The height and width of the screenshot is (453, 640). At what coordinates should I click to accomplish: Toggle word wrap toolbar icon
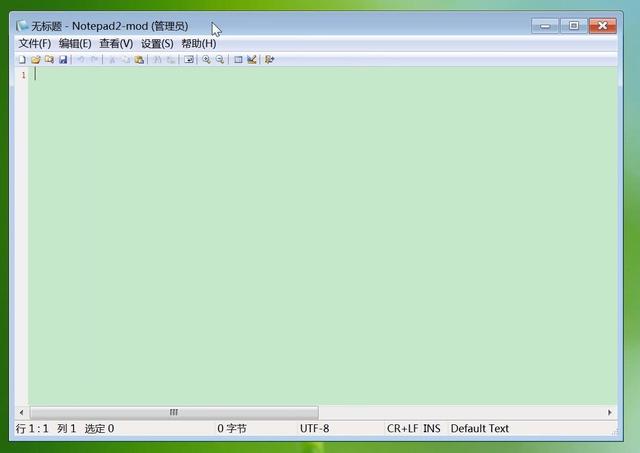[188, 60]
